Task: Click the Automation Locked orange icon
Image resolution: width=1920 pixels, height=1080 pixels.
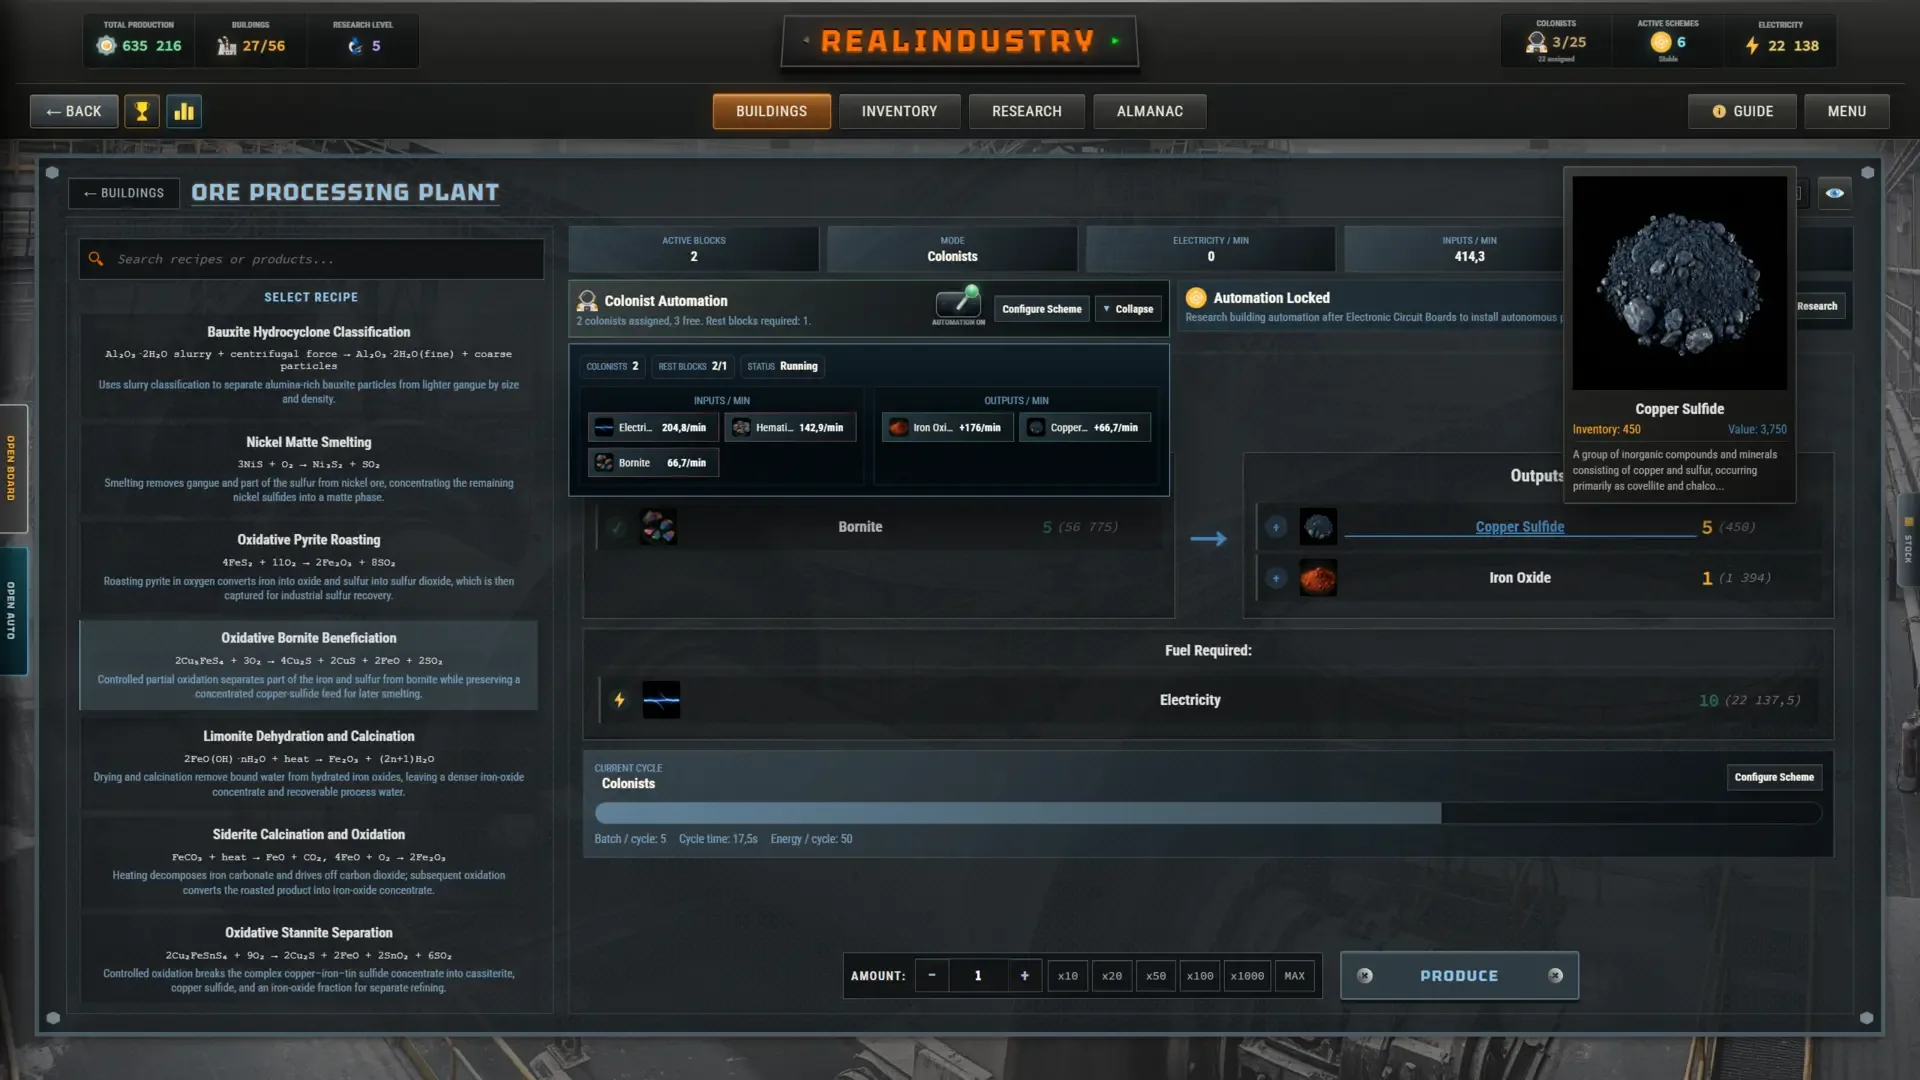Action: coord(1195,297)
